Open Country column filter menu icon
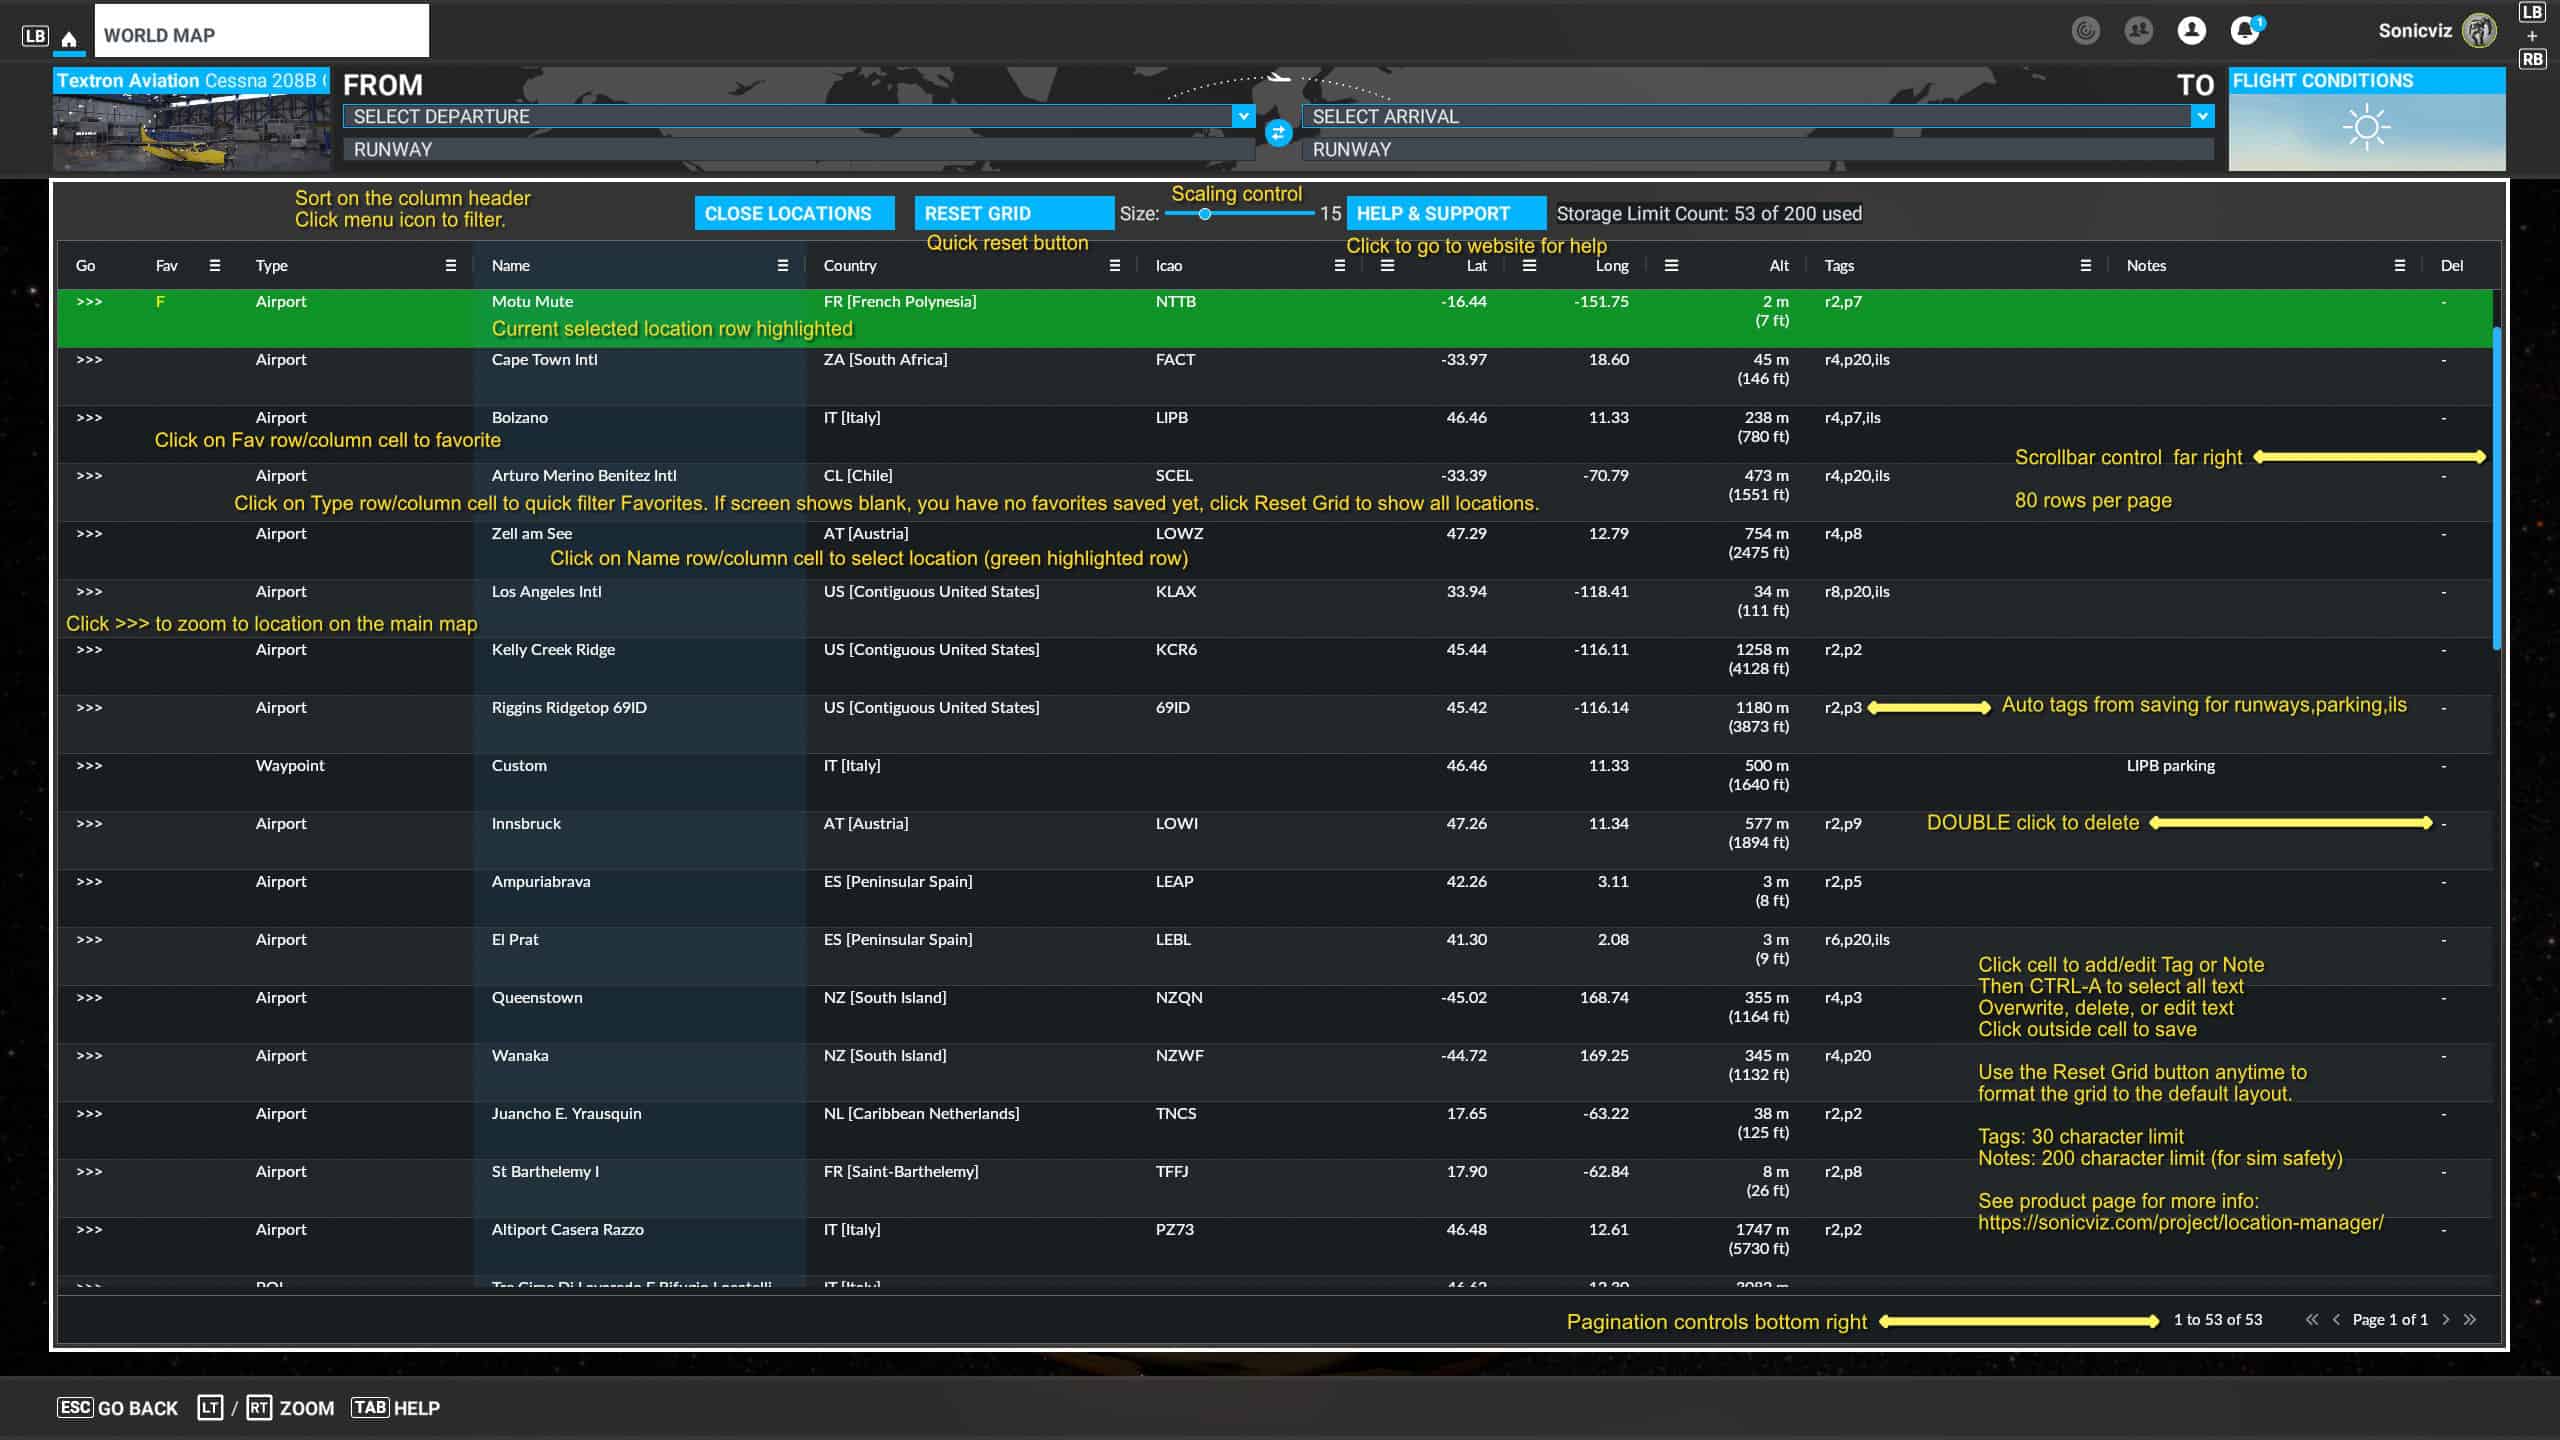The image size is (2560, 1440). tap(1115, 265)
